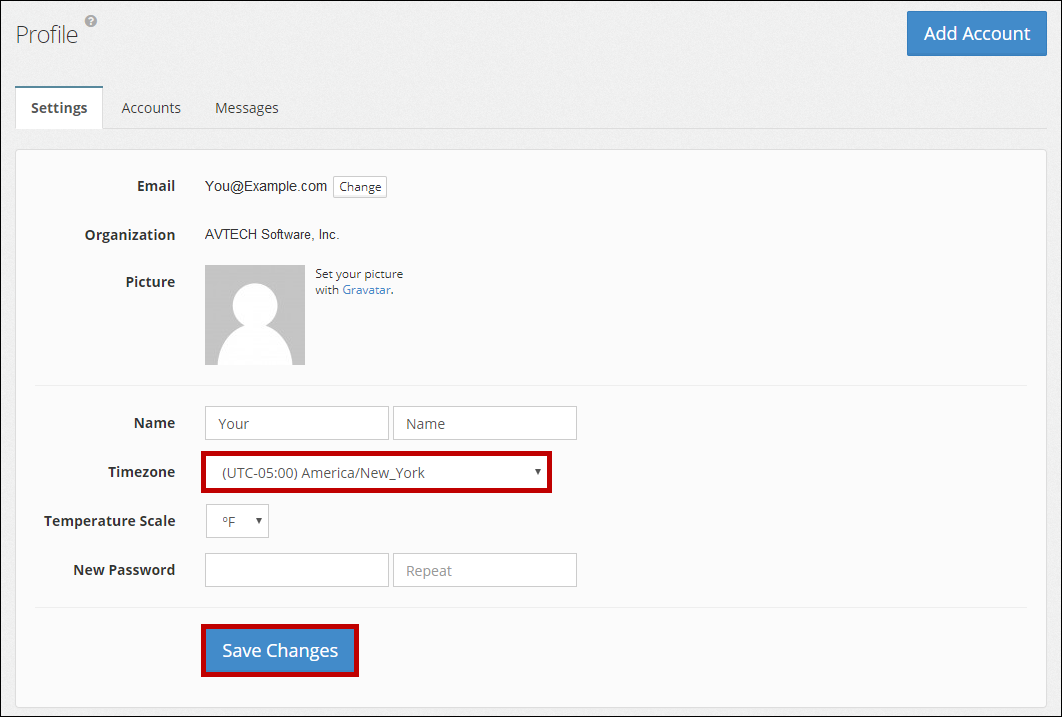Click the Add Account button
The height and width of the screenshot is (717, 1062).
coord(976,34)
